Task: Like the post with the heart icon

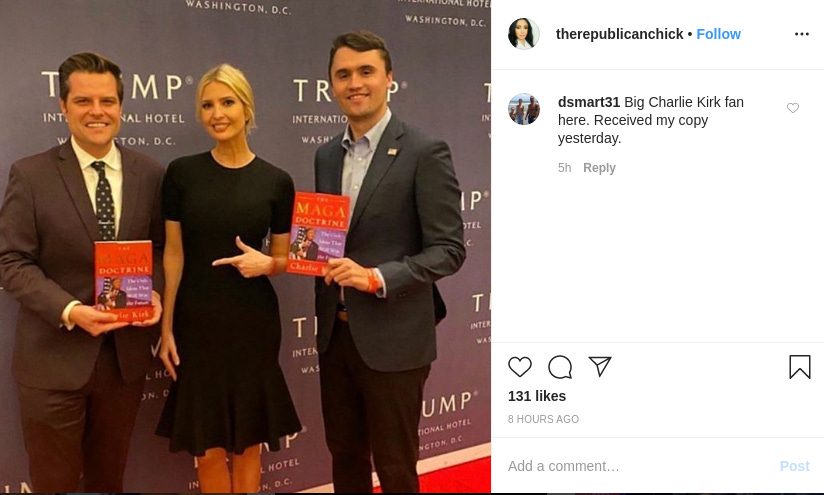Action: coord(520,367)
